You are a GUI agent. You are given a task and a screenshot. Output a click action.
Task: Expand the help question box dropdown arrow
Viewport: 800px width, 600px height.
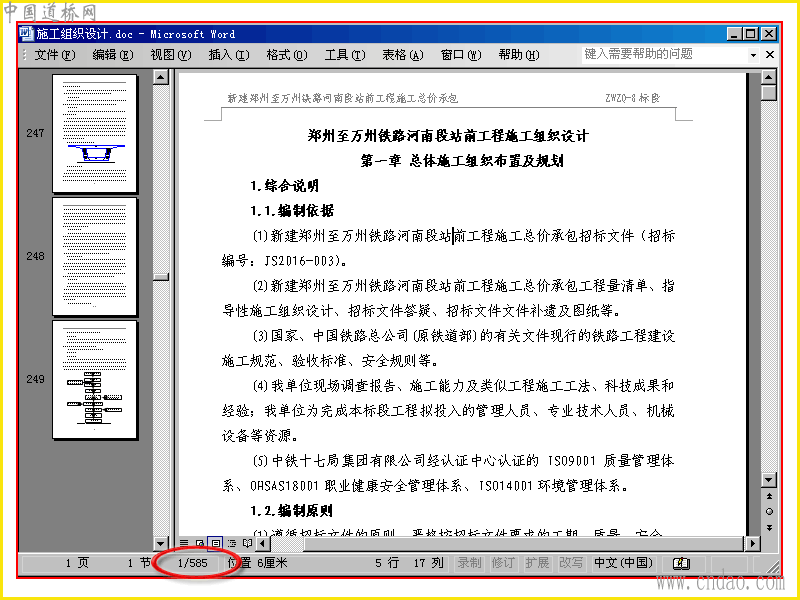753,55
